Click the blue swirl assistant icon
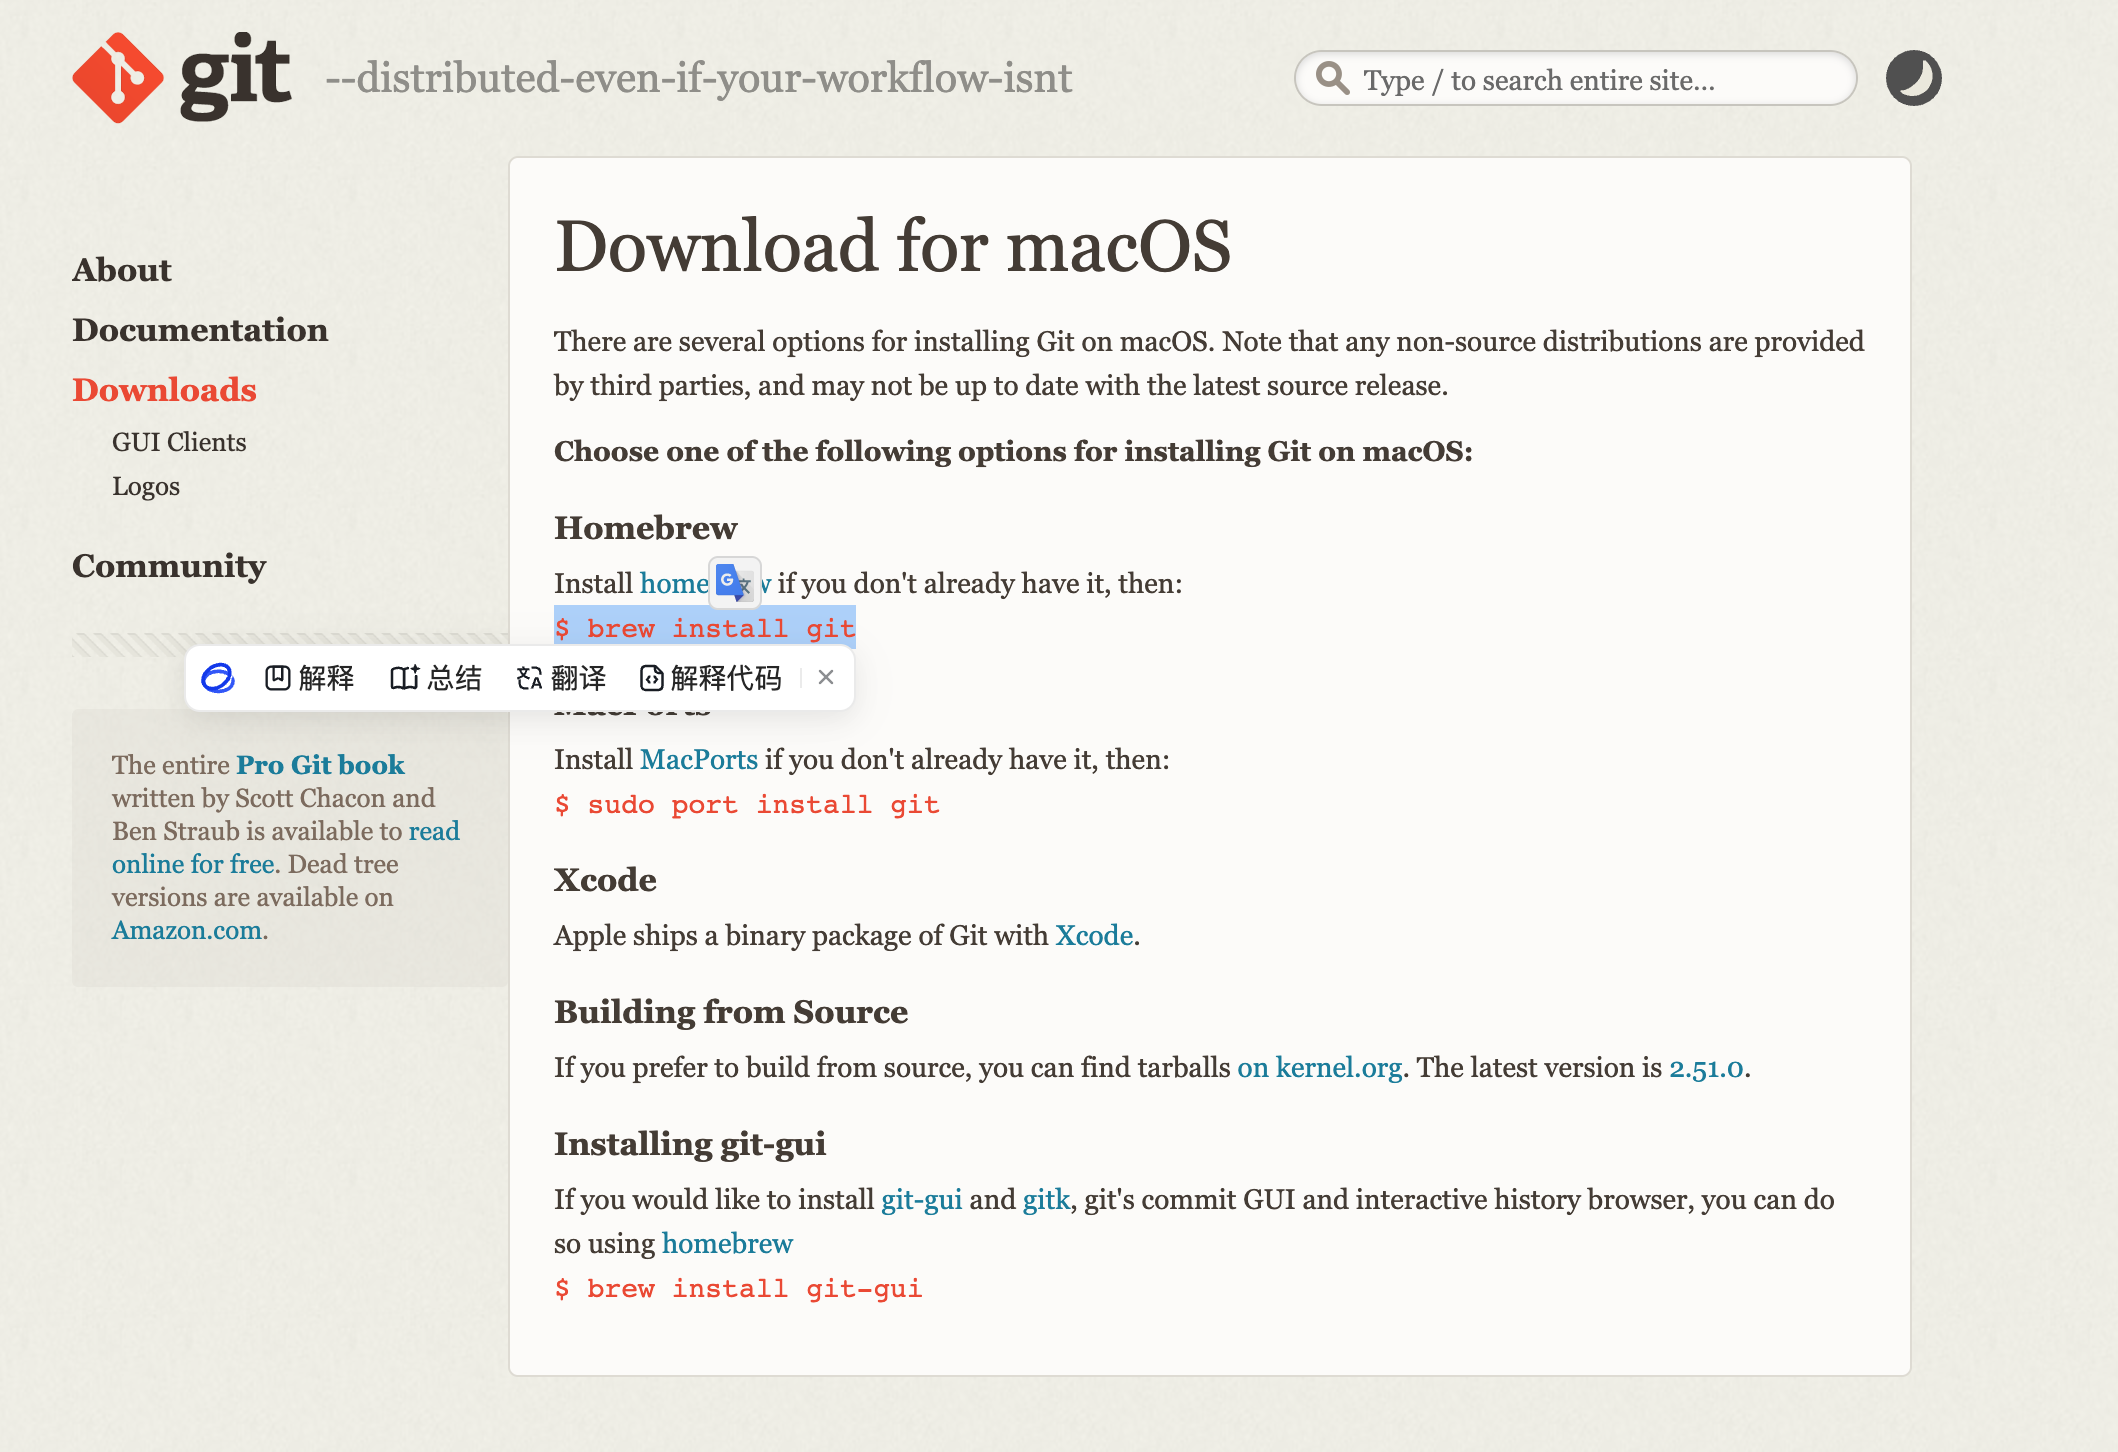Screen dimensions: 2118x1452 point(218,678)
